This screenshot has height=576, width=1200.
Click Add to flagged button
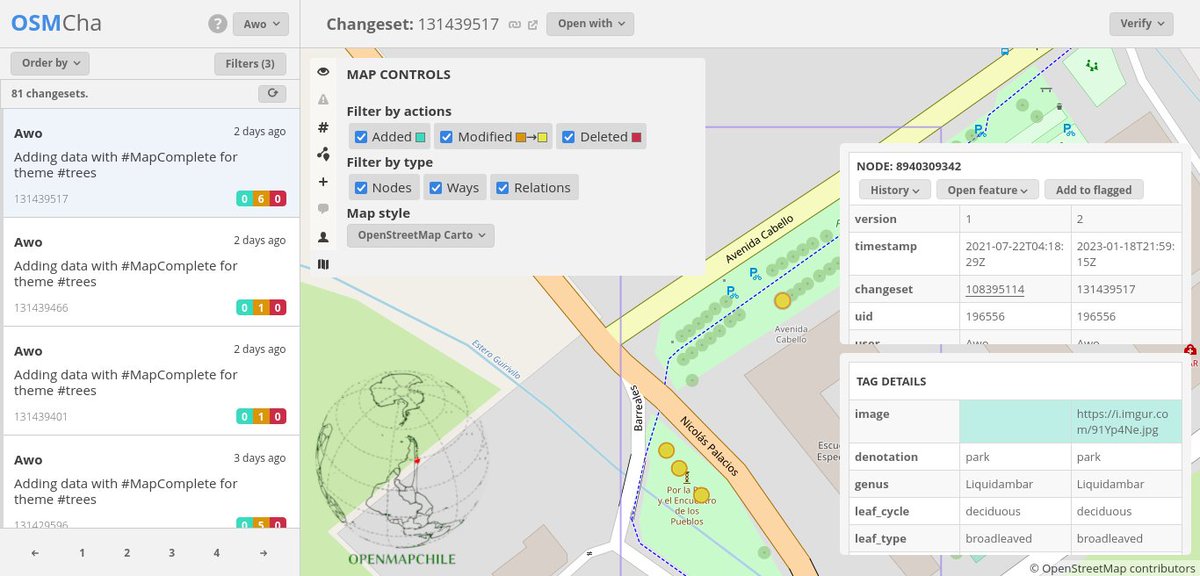(x=1094, y=190)
